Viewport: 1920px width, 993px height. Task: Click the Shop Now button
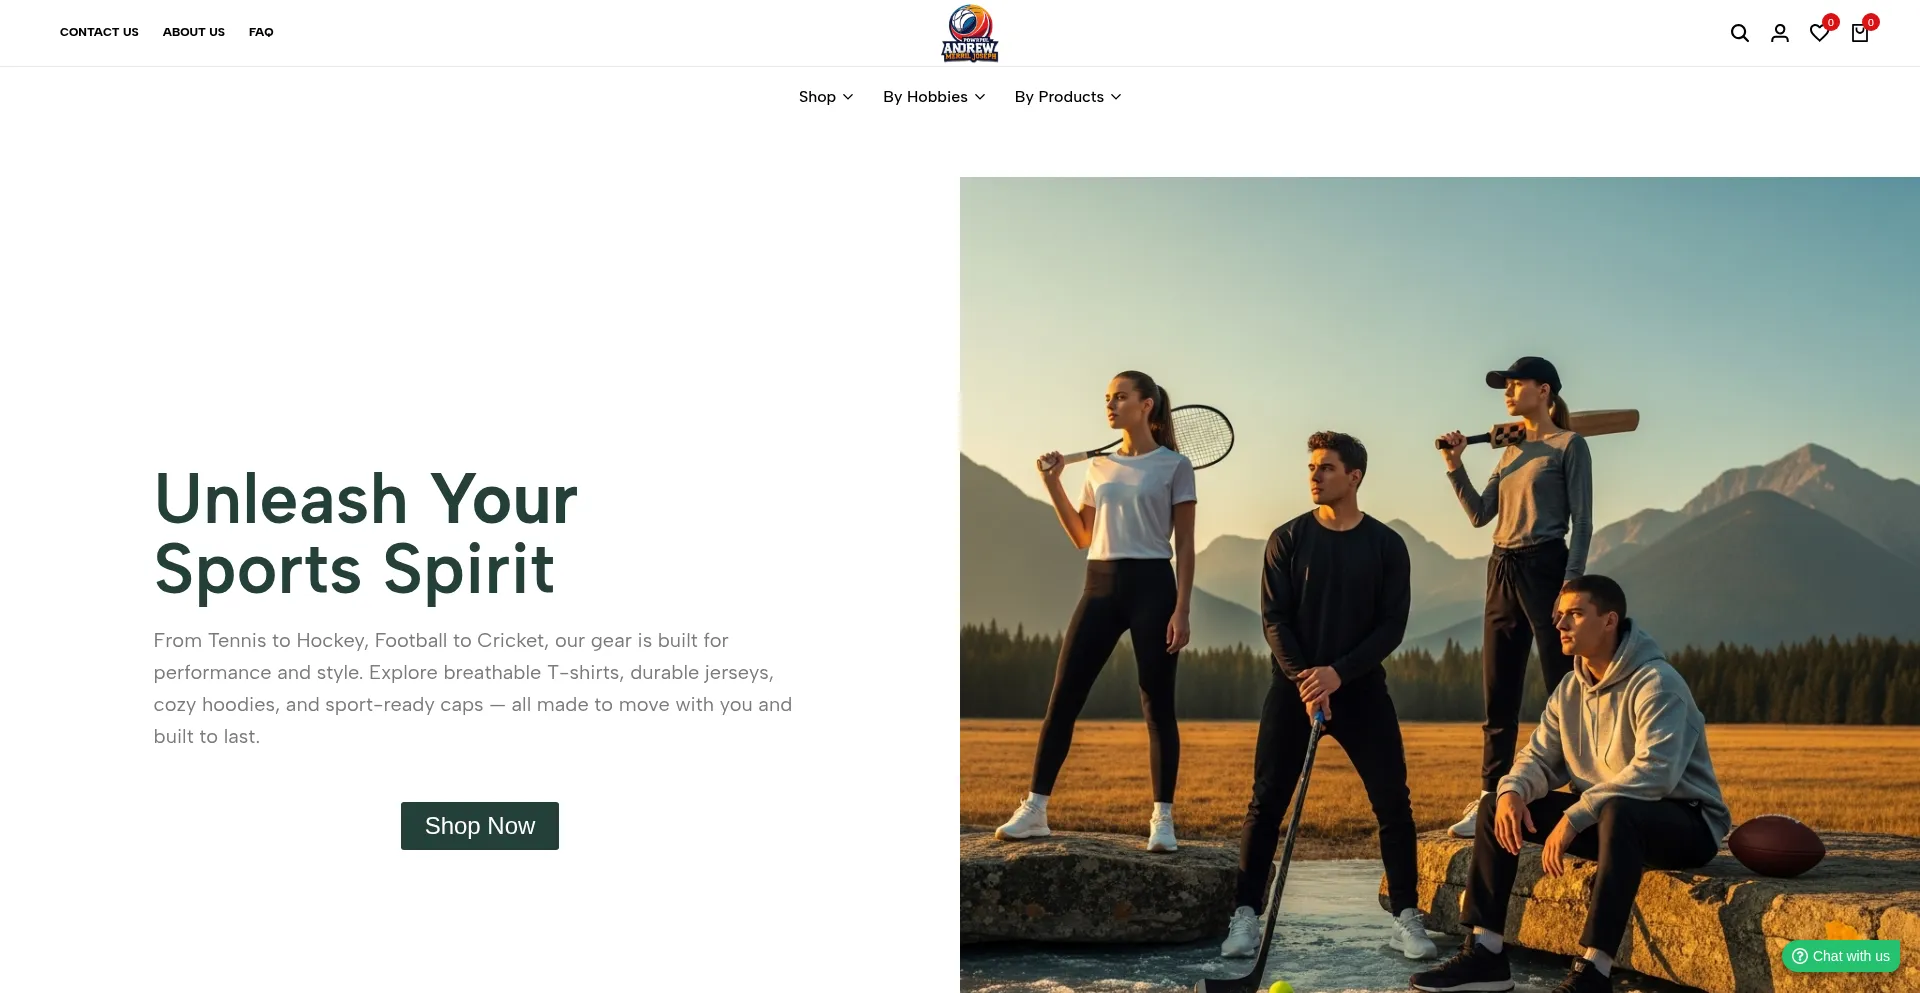pos(480,826)
